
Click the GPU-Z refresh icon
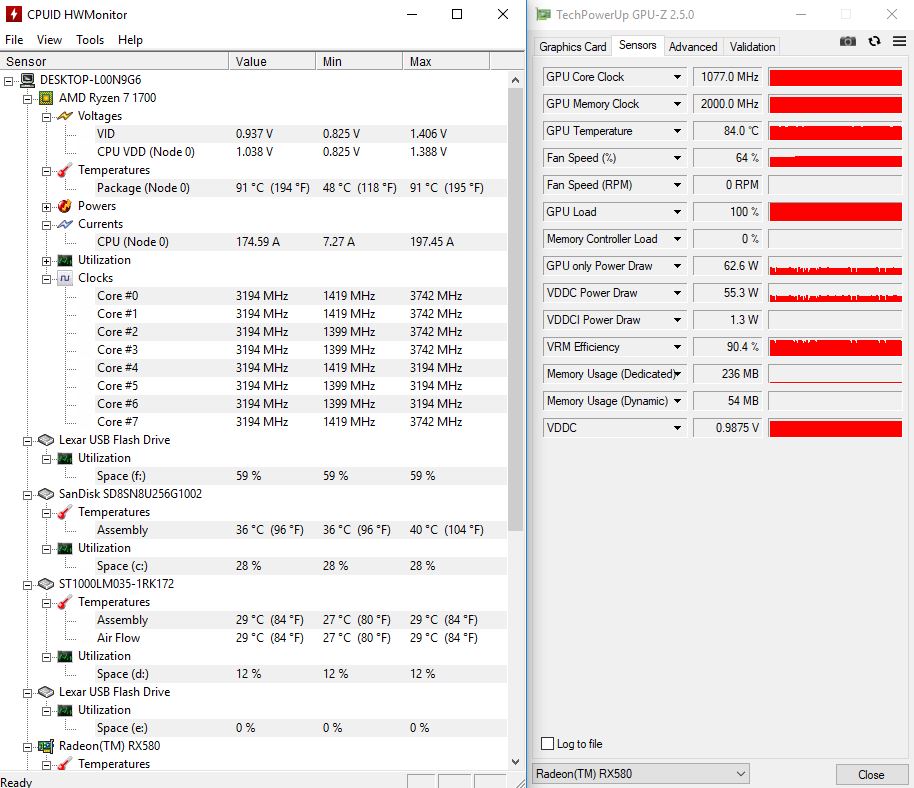tap(874, 41)
